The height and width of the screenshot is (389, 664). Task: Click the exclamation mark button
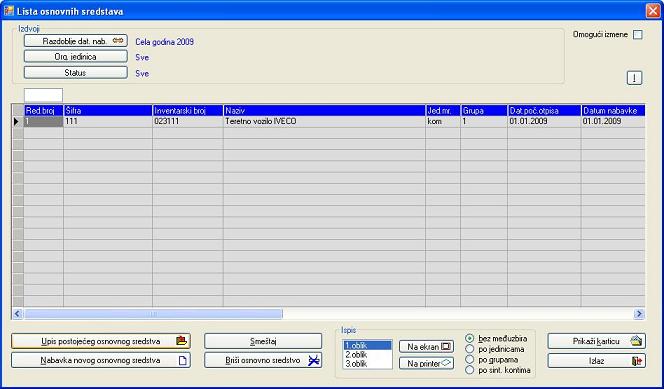point(634,78)
